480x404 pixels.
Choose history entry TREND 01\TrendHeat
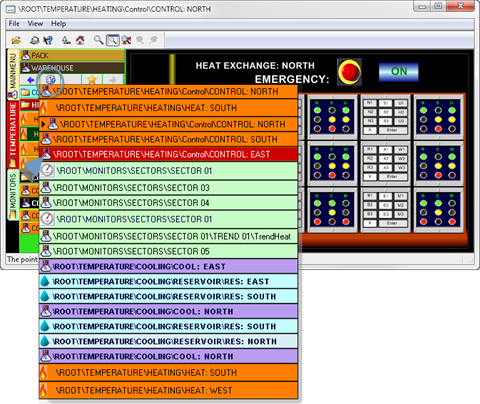(168, 236)
